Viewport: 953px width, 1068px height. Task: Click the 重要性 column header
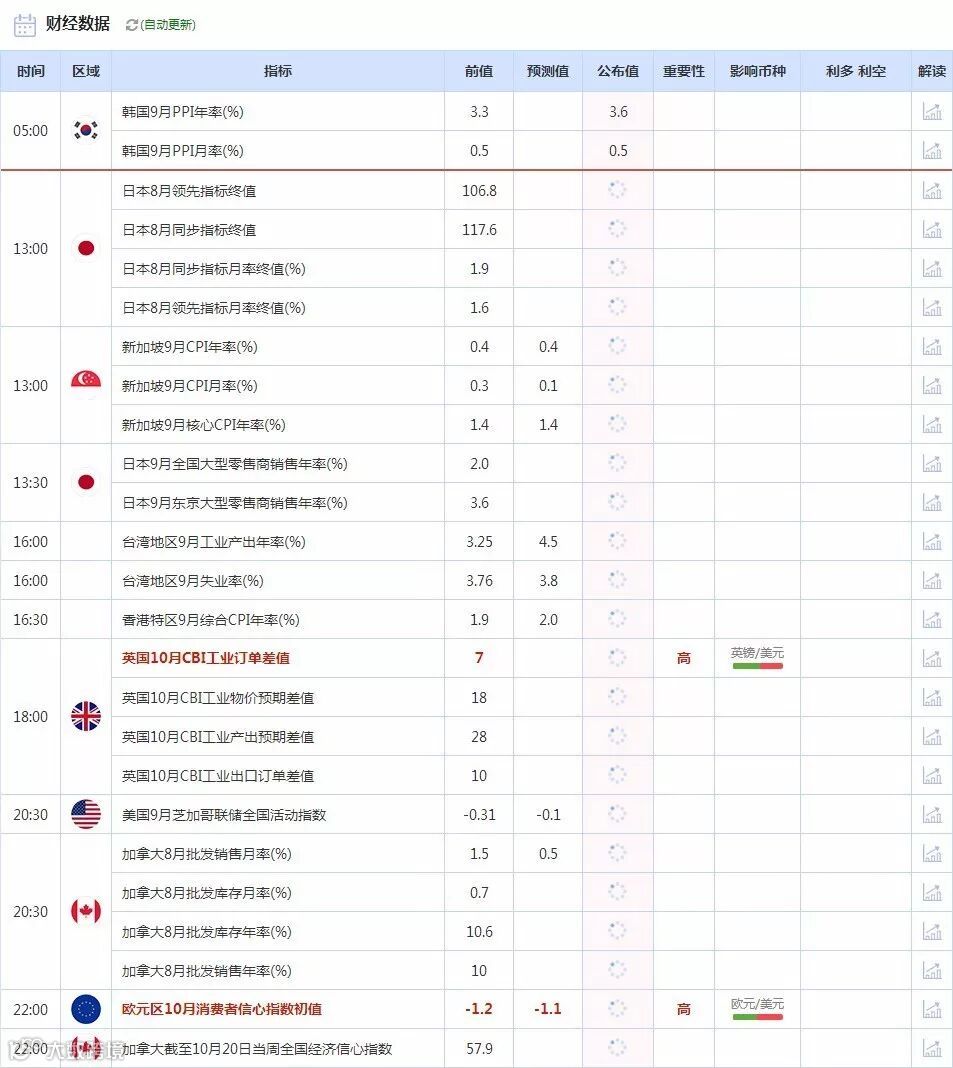coord(684,71)
